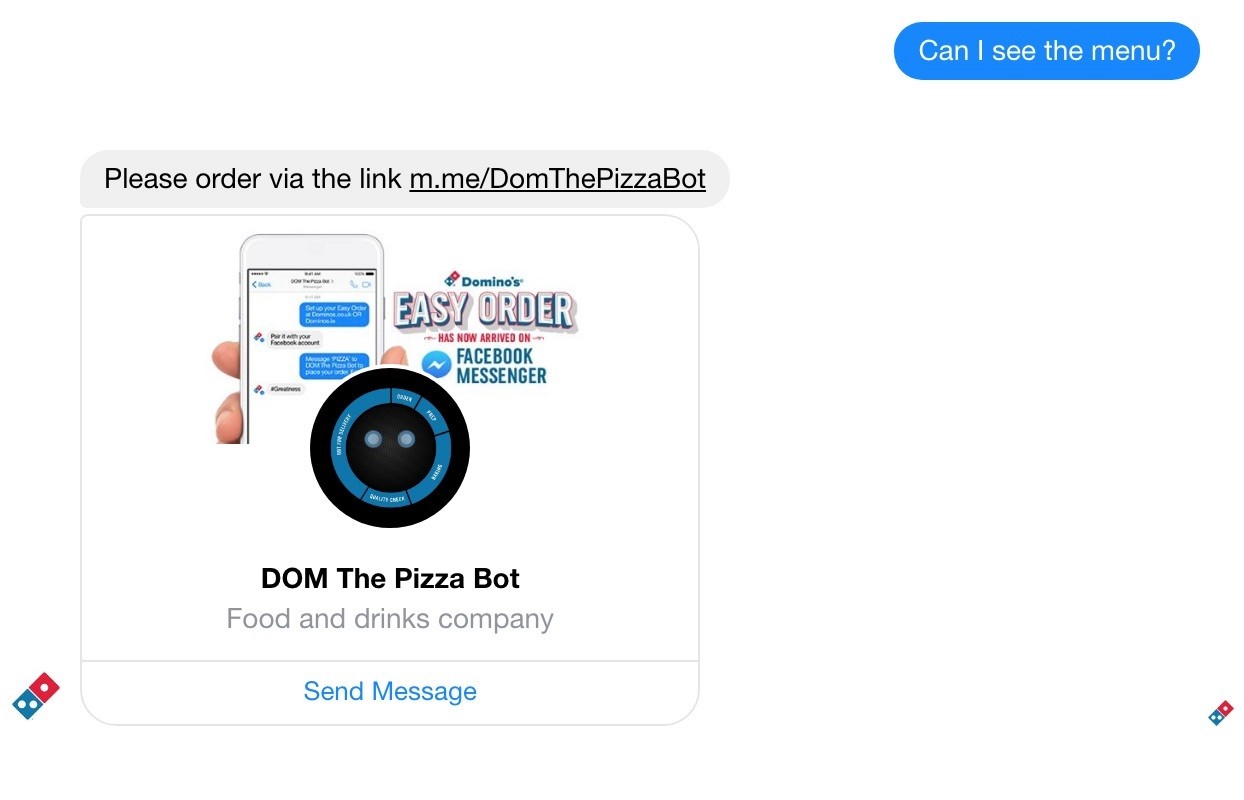Click the EASY ORDER headline graphic
The height and width of the screenshot is (800, 1244).
pyautogui.click(x=485, y=311)
